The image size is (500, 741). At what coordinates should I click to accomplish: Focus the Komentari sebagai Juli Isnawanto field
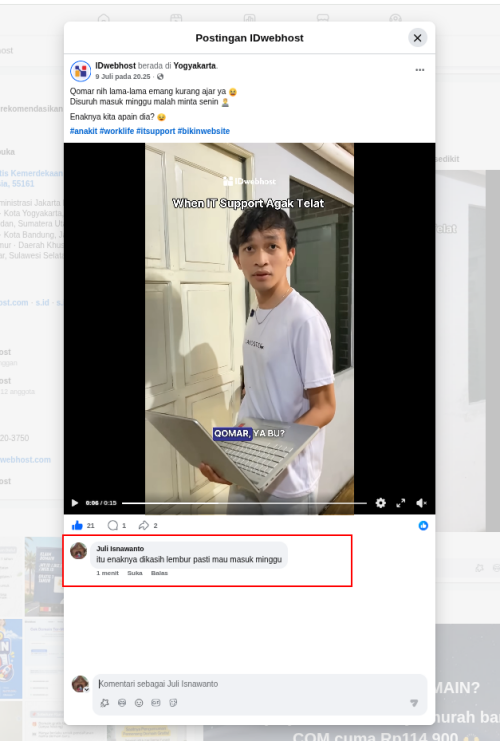260,684
